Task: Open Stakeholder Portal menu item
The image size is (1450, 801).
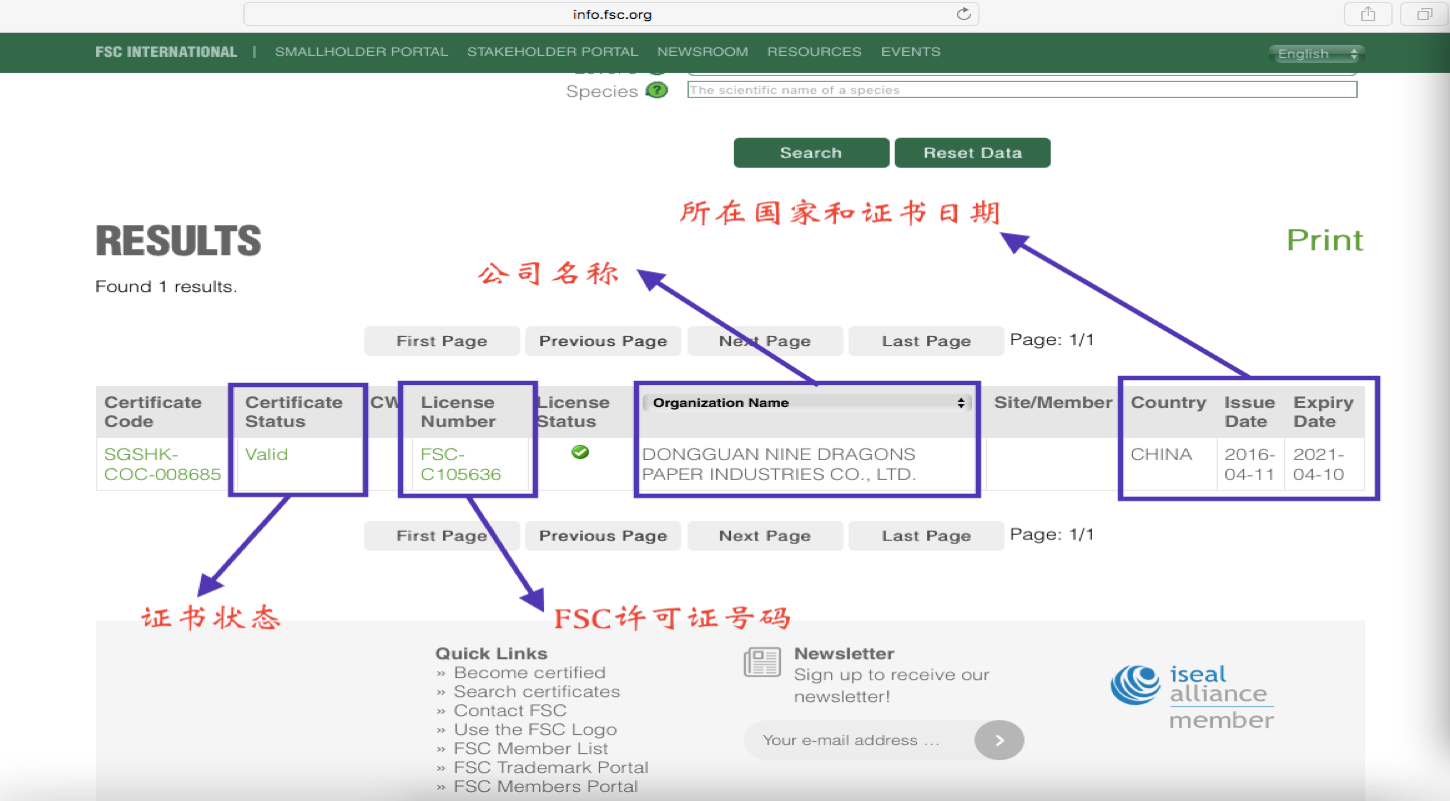Action: 552,52
